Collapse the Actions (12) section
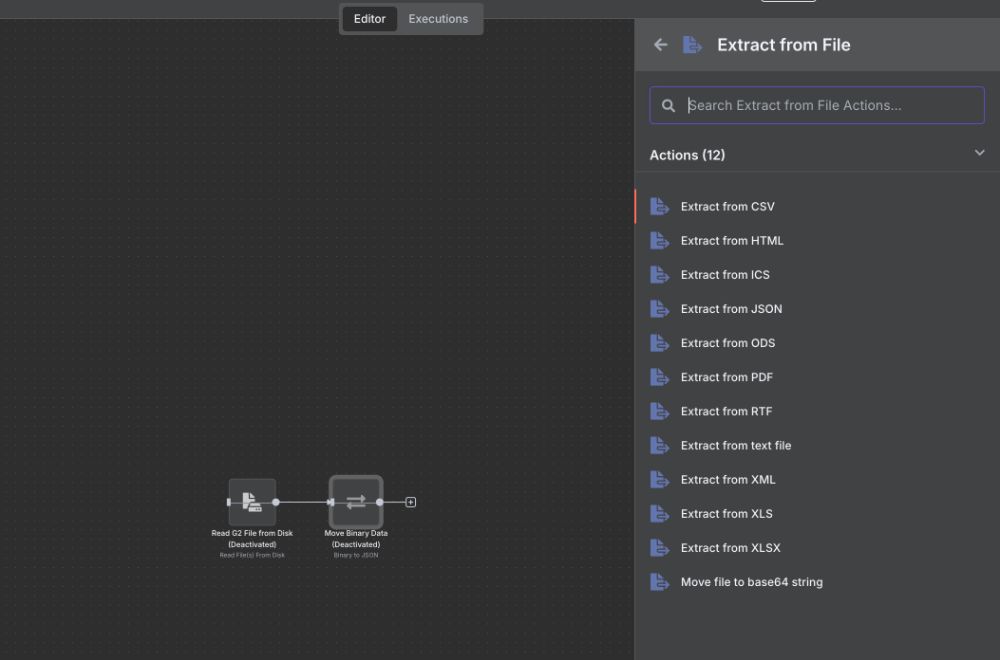Screen dimensions: 1000x660 coord(979,153)
